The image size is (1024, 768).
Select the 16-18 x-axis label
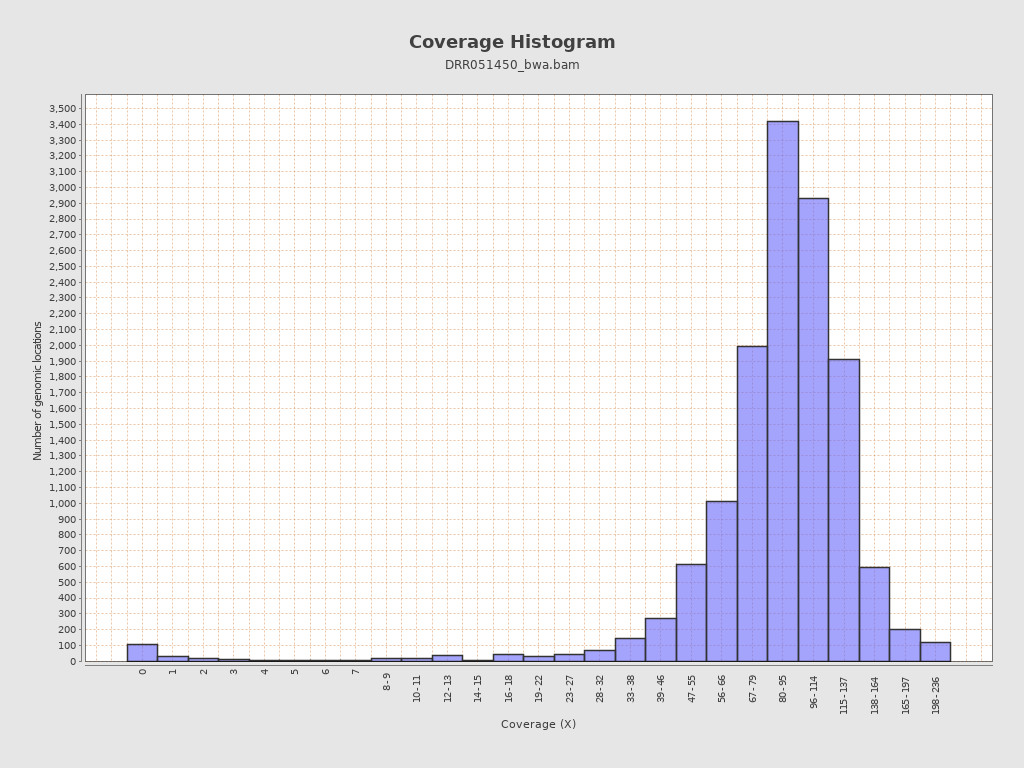[x=509, y=688]
